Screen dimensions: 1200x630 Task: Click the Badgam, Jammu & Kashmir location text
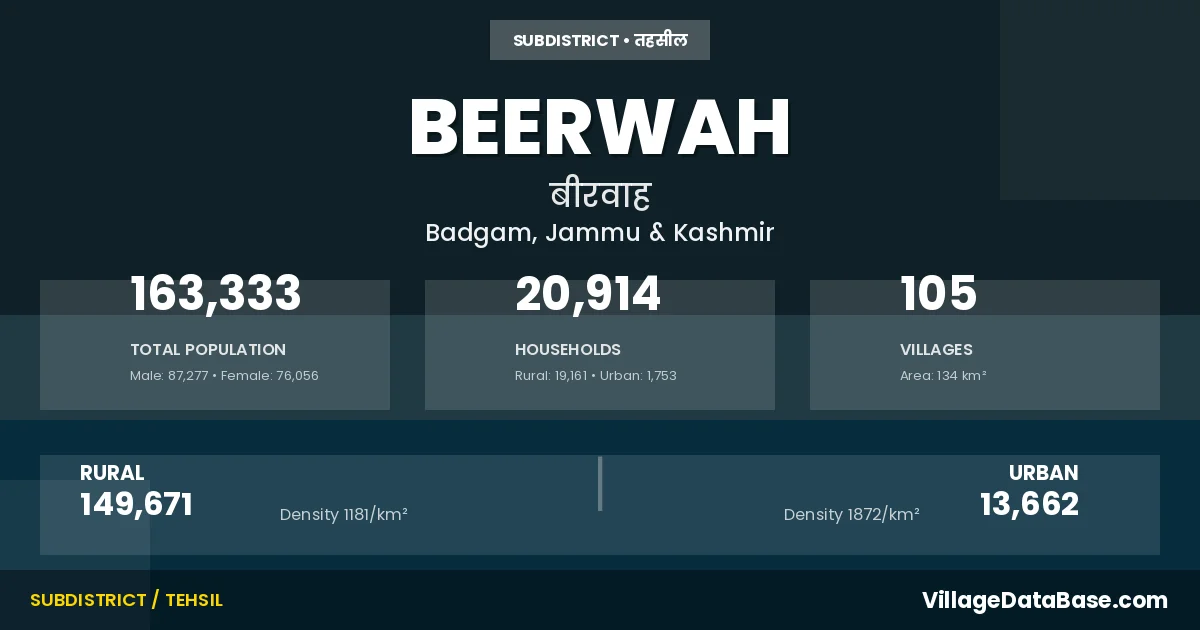pyautogui.click(x=600, y=233)
